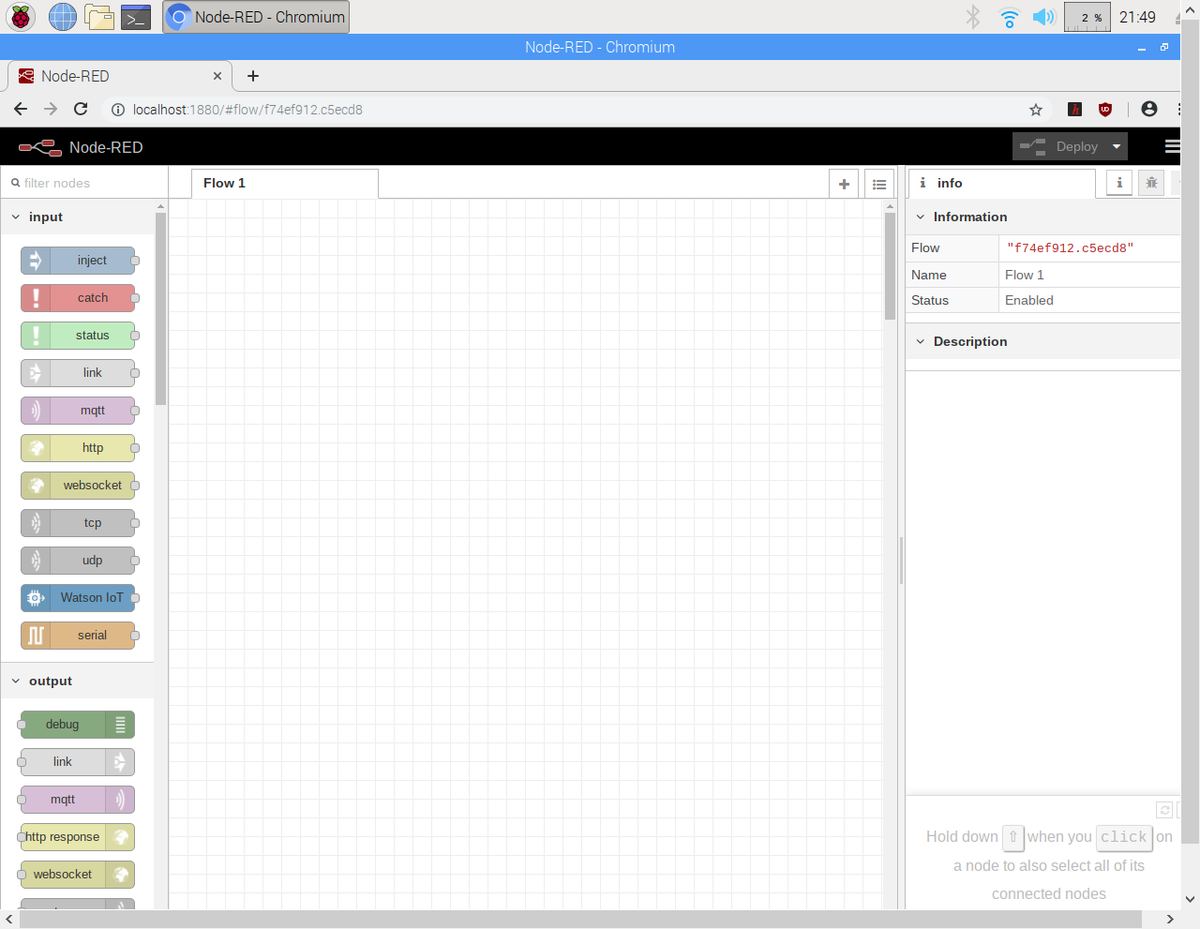Click the sidebar separator drag handle
Viewport: 1200px width, 929px height.
point(901,561)
